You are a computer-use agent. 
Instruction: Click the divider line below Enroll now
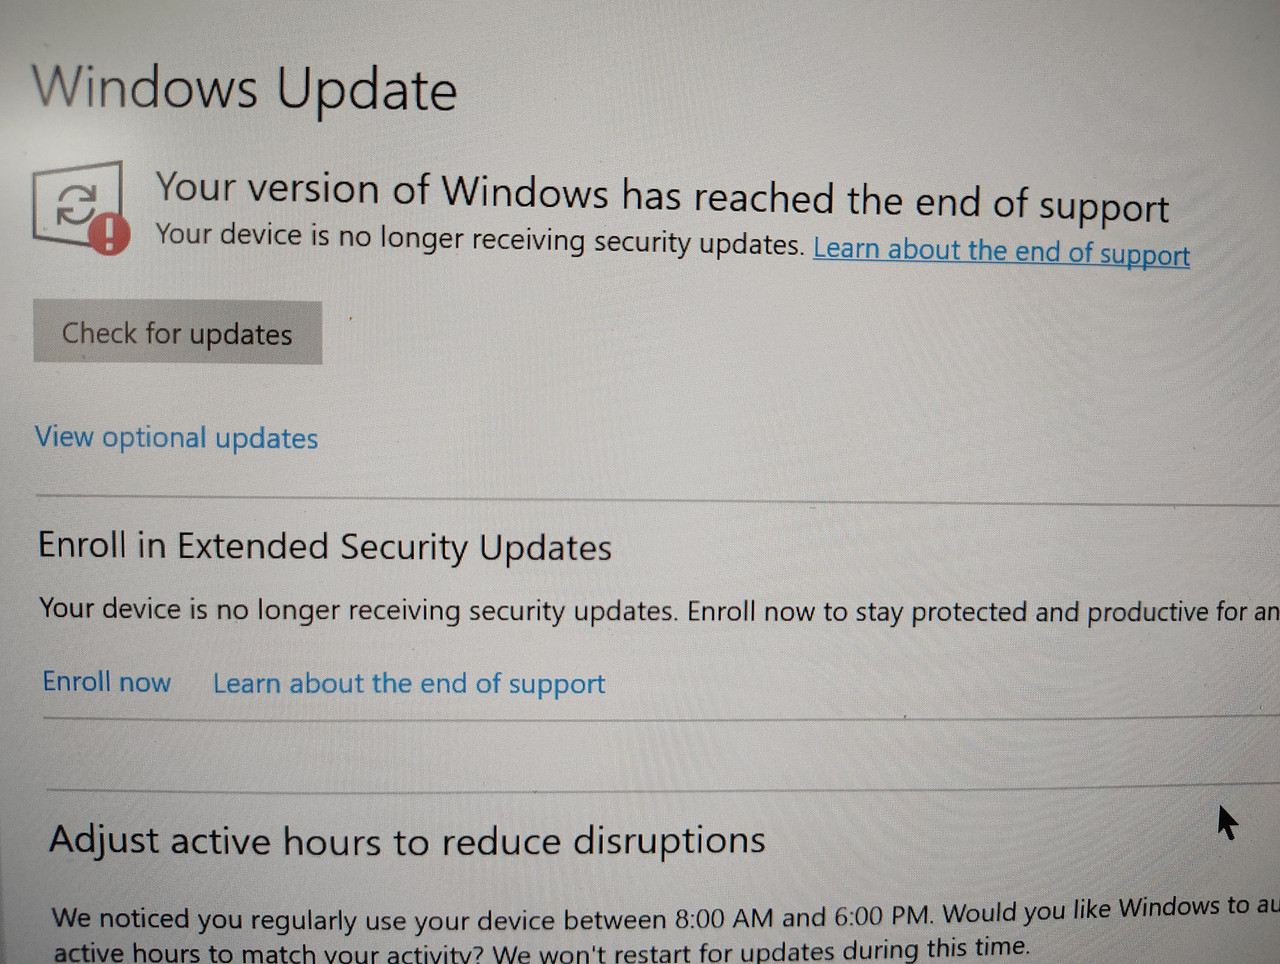(661, 717)
